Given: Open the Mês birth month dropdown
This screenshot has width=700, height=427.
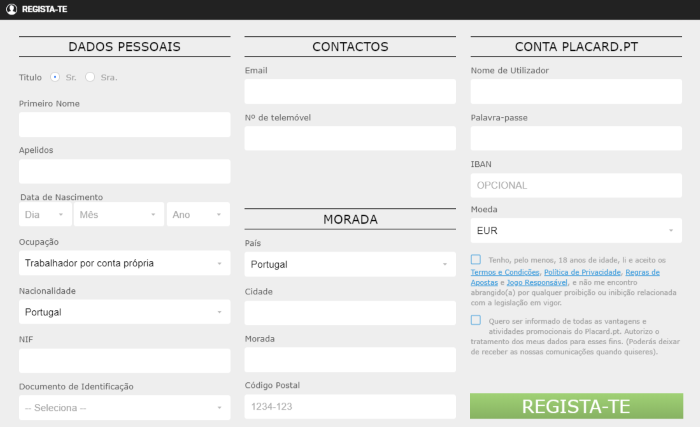Looking at the screenshot, I should [119, 214].
